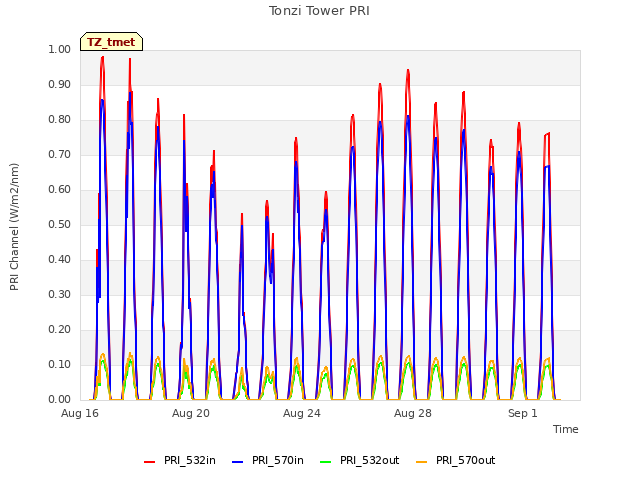Click the 0.90 y-axis tick label
This screenshot has width=640, height=480.
pos(60,84)
